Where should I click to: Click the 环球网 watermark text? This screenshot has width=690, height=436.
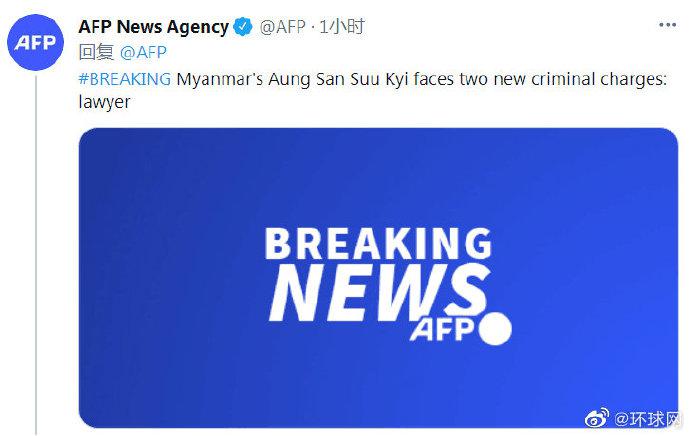pos(652,416)
